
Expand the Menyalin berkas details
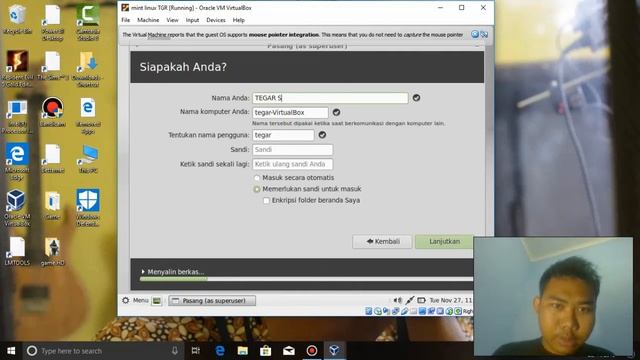(143, 272)
